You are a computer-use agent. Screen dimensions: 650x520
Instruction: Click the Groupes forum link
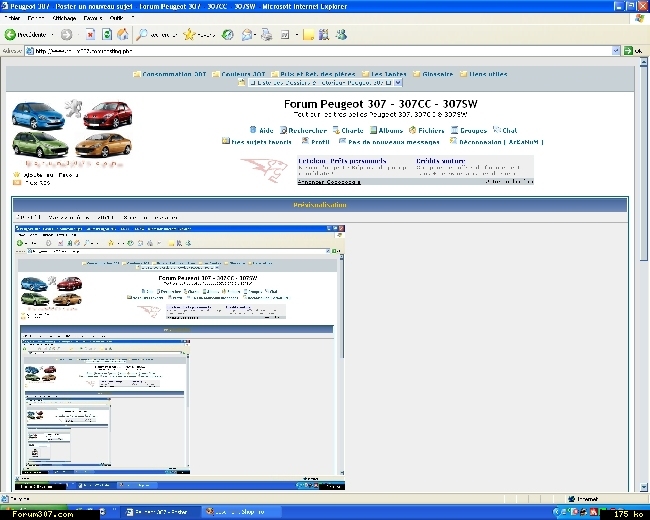coord(473,131)
